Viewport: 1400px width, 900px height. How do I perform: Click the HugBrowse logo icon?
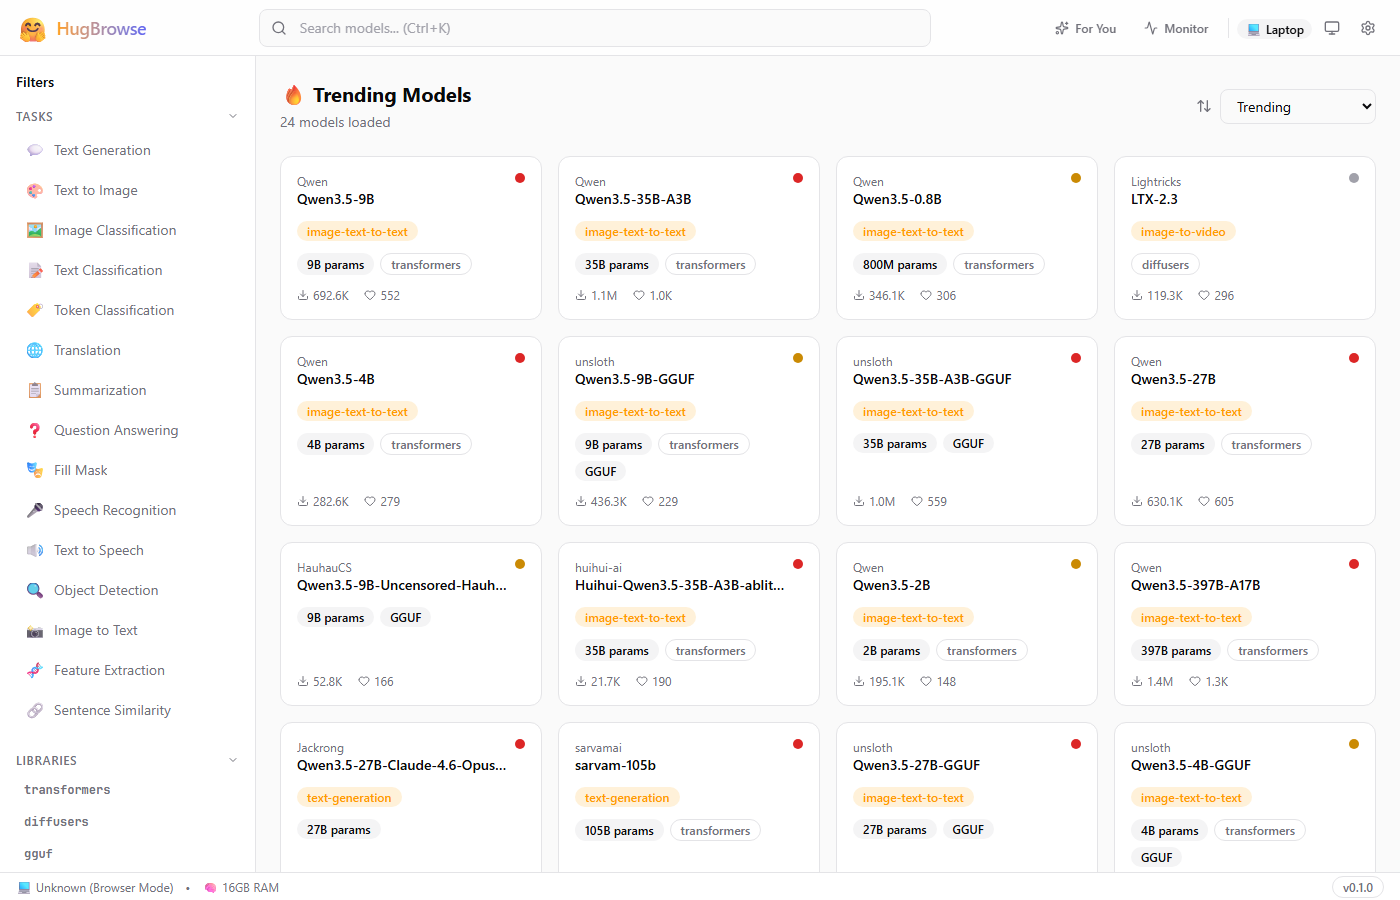33,29
